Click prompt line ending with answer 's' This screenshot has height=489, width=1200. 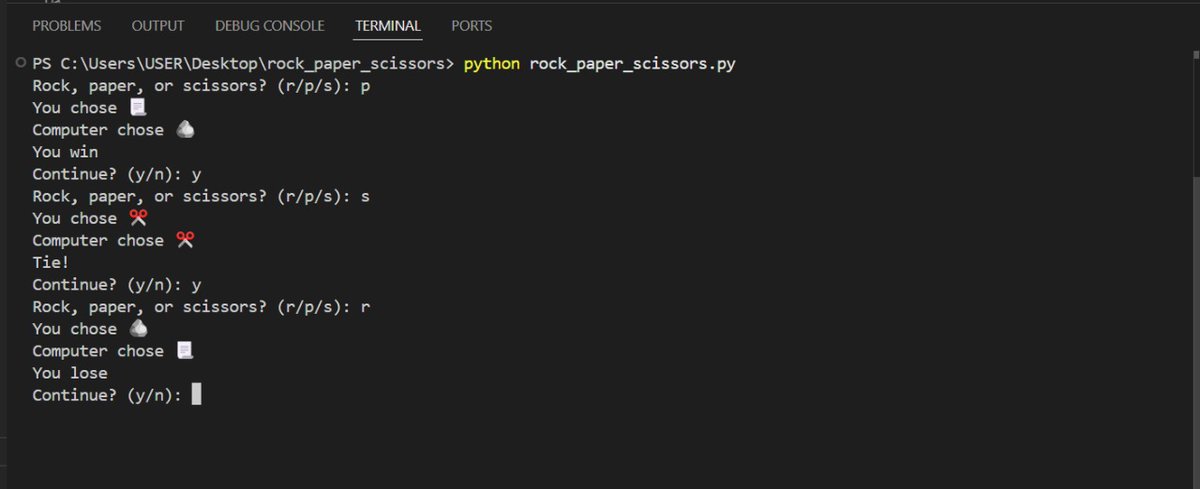(202, 196)
